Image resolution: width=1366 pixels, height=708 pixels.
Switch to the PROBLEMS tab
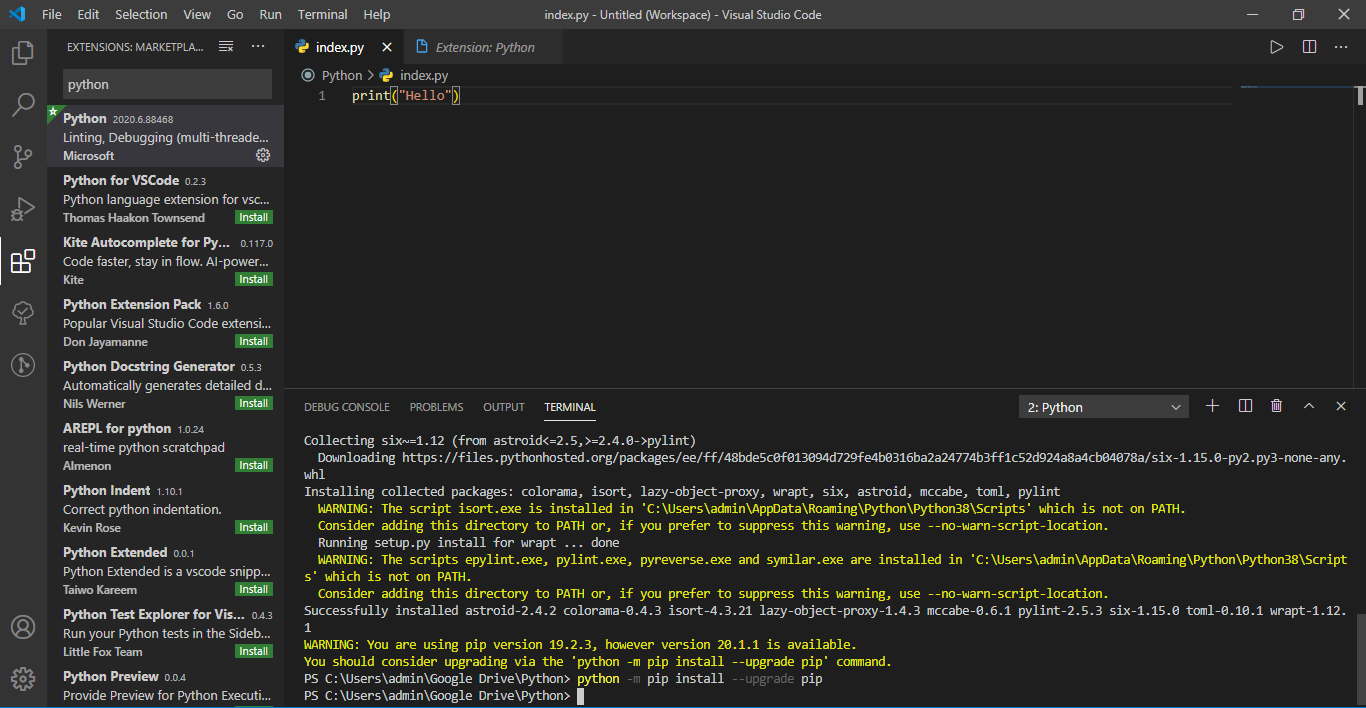(x=436, y=407)
